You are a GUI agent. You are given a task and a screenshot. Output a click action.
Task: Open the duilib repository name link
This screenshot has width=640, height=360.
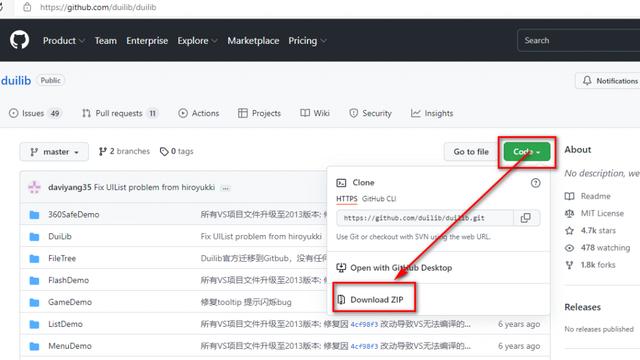click(x=16, y=80)
